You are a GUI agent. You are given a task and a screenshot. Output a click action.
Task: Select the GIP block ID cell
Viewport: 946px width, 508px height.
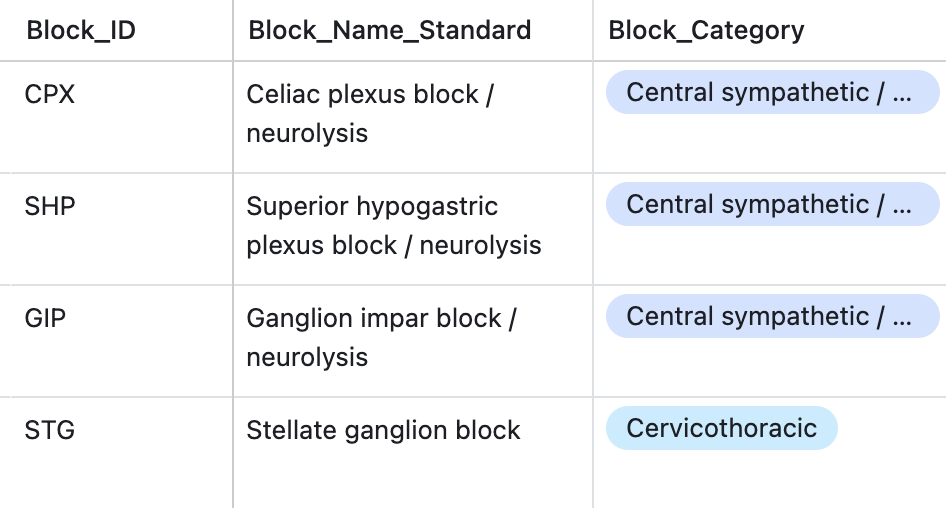[x=46, y=318]
